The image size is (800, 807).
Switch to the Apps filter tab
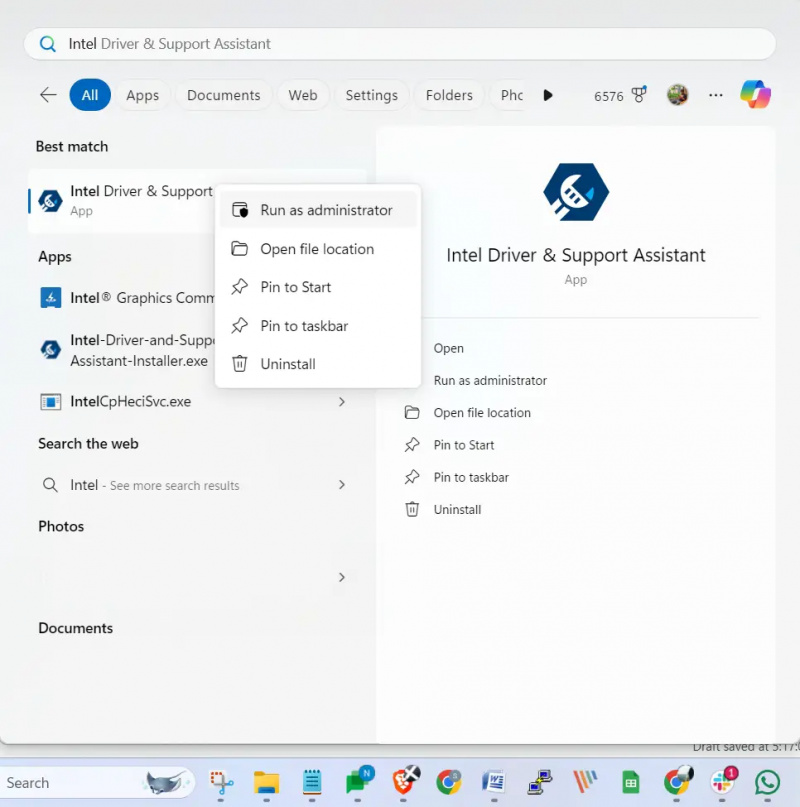(x=143, y=95)
